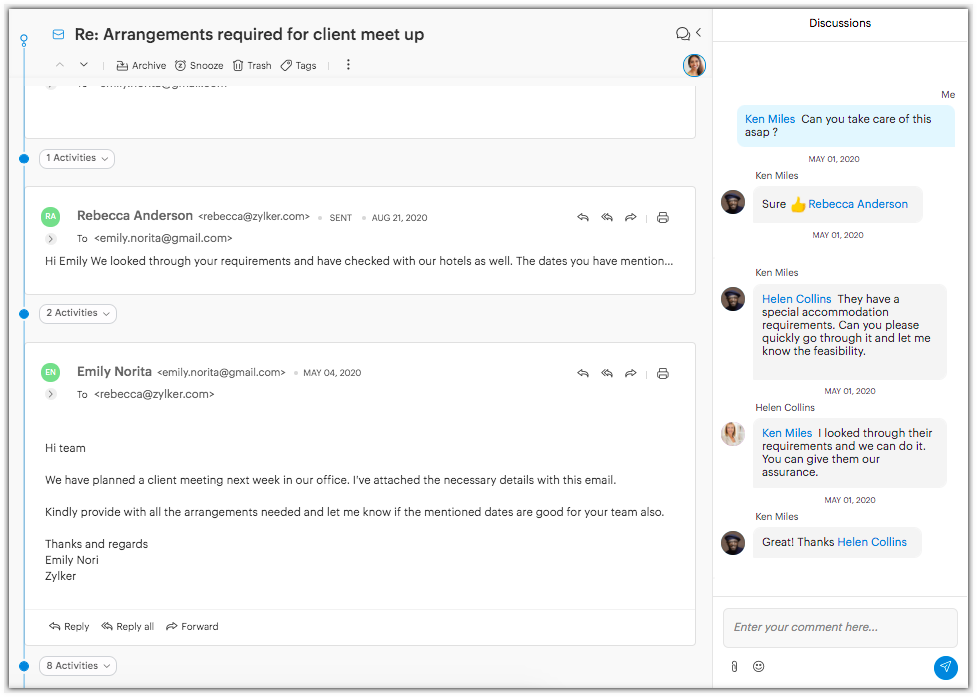This screenshot has width=977, height=697.
Task: Attach a file to the comment
Action: [x=734, y=666]
